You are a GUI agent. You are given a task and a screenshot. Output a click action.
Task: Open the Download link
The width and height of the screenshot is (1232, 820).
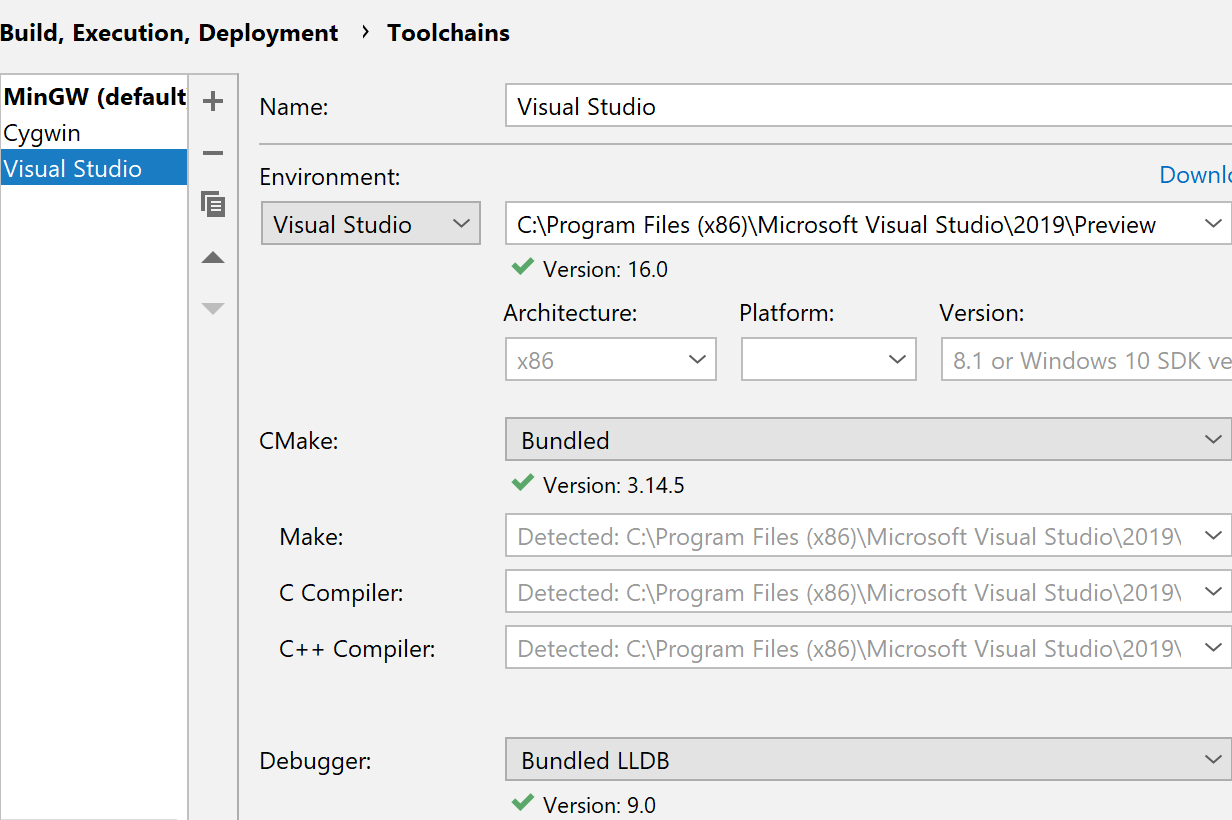click(1195, 176)
